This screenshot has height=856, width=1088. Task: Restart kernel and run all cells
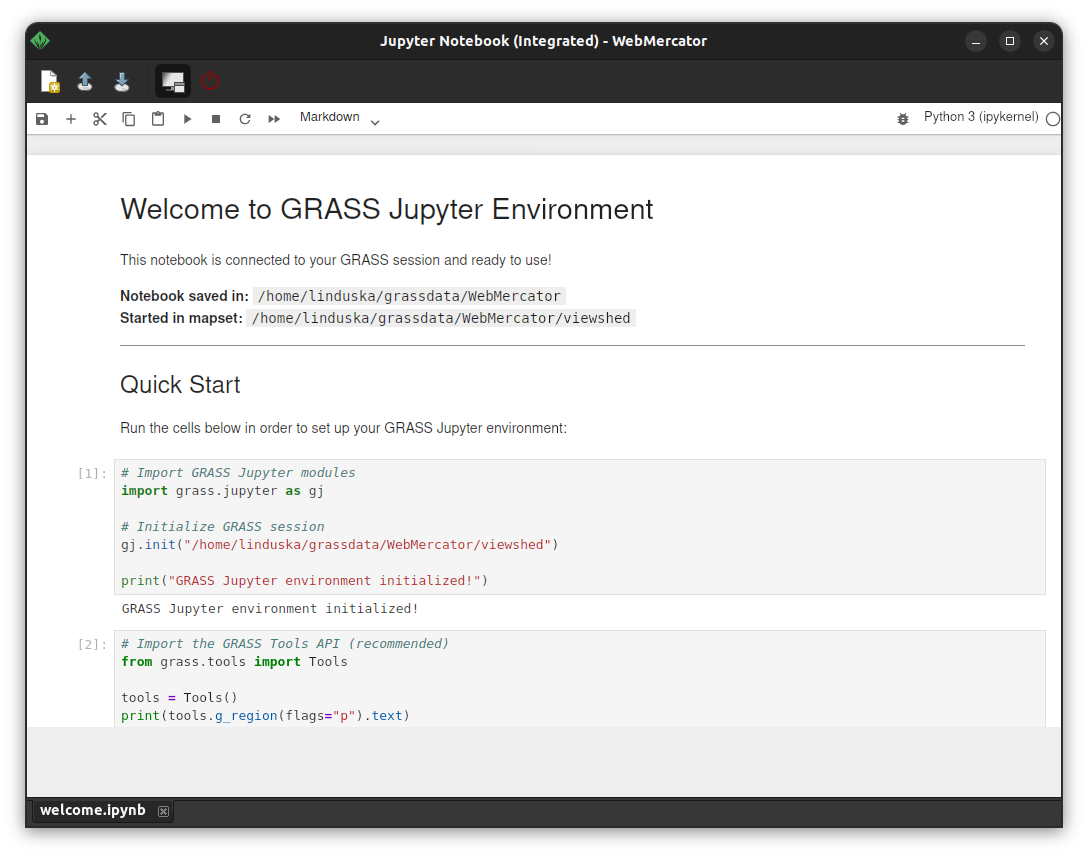pos(274,119)
